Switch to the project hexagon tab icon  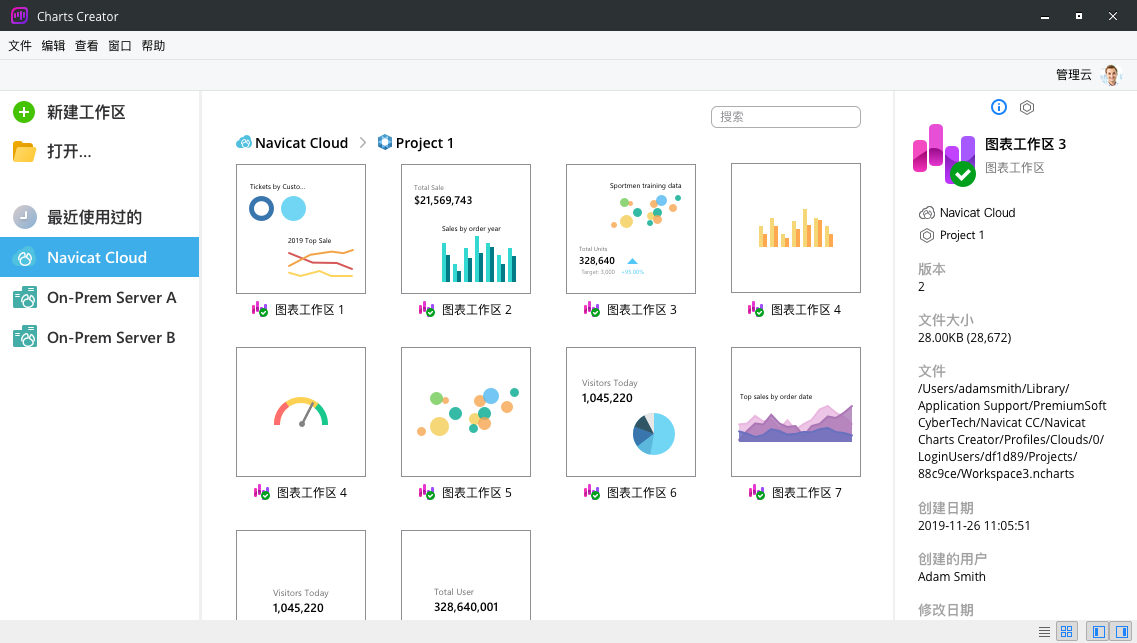click(x=1027, y=107)
